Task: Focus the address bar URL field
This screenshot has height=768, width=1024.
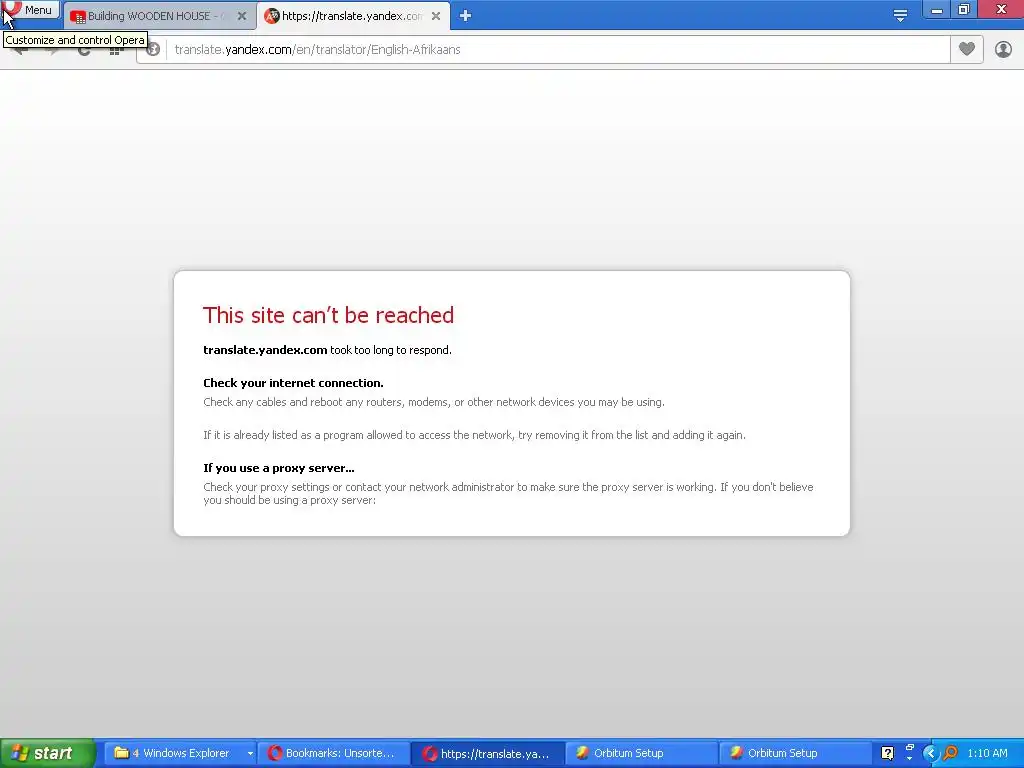Action: pos(558,50)
